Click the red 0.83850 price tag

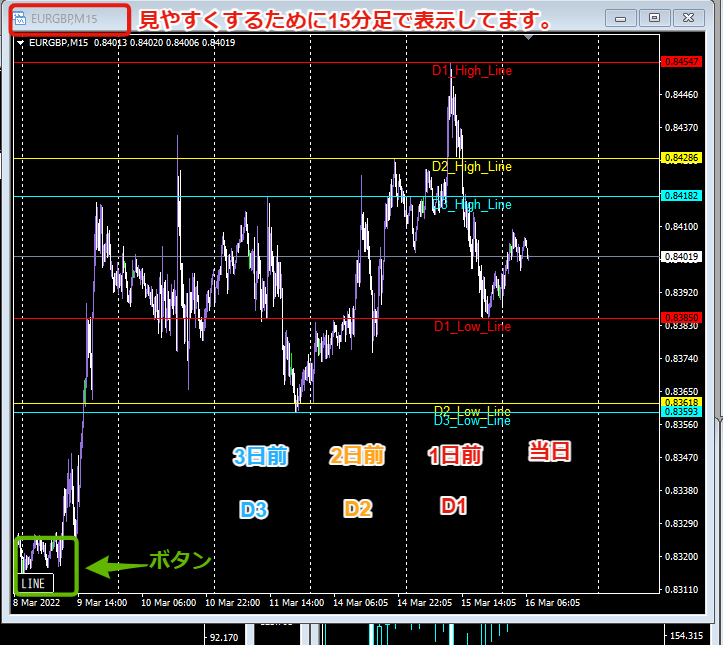[682, 317]
